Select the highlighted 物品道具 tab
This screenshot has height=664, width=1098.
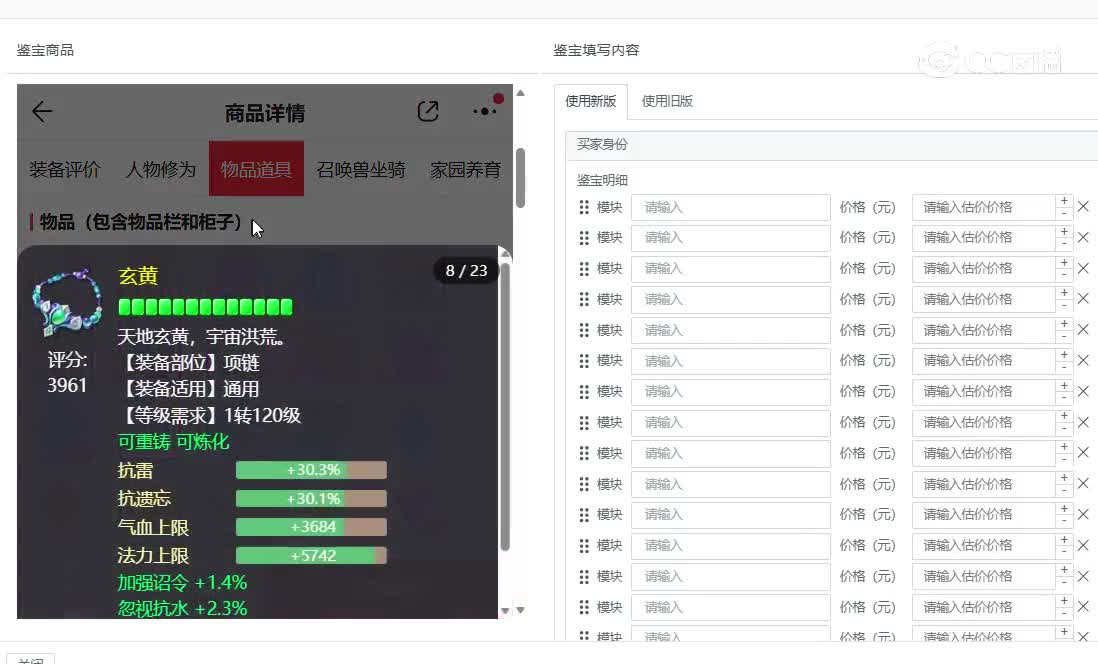[256, 169]
